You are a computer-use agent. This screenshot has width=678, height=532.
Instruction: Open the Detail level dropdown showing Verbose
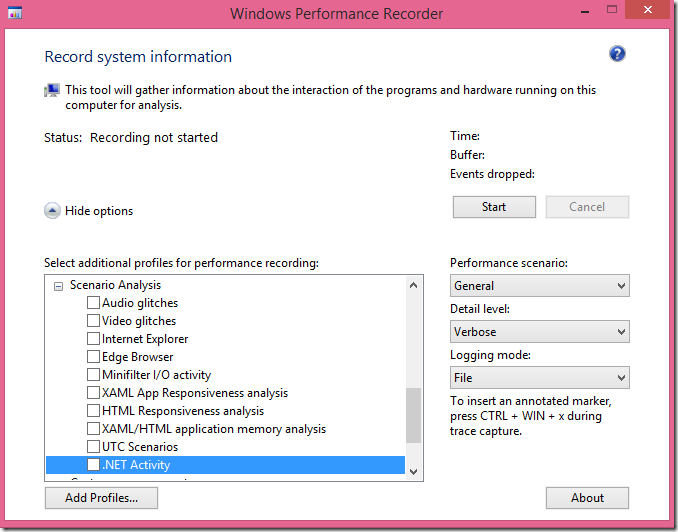point(540,332)
